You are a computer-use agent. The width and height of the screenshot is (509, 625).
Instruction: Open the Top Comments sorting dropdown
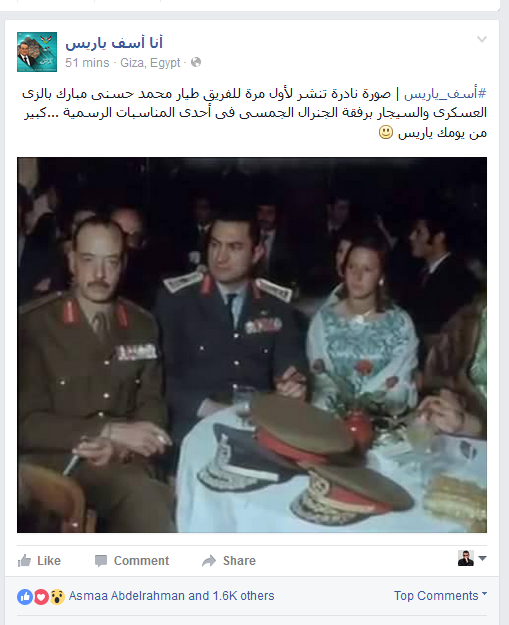tap(440, 595)
